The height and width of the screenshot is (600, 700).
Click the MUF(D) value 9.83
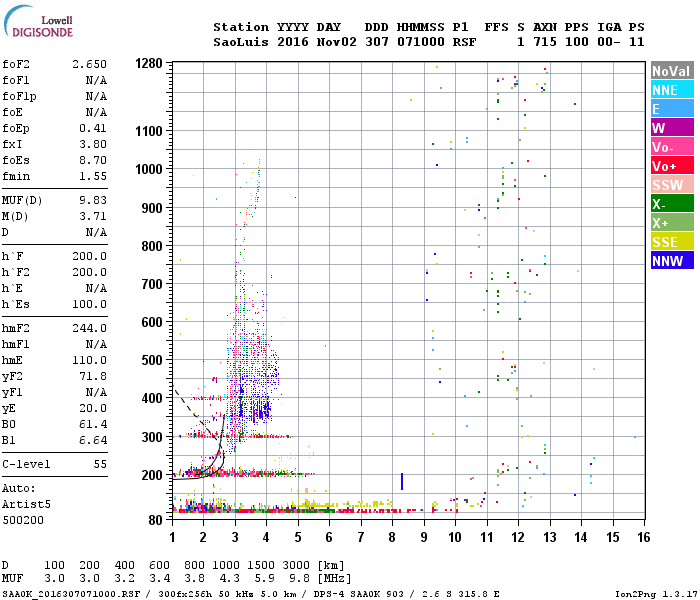[93, 200]
